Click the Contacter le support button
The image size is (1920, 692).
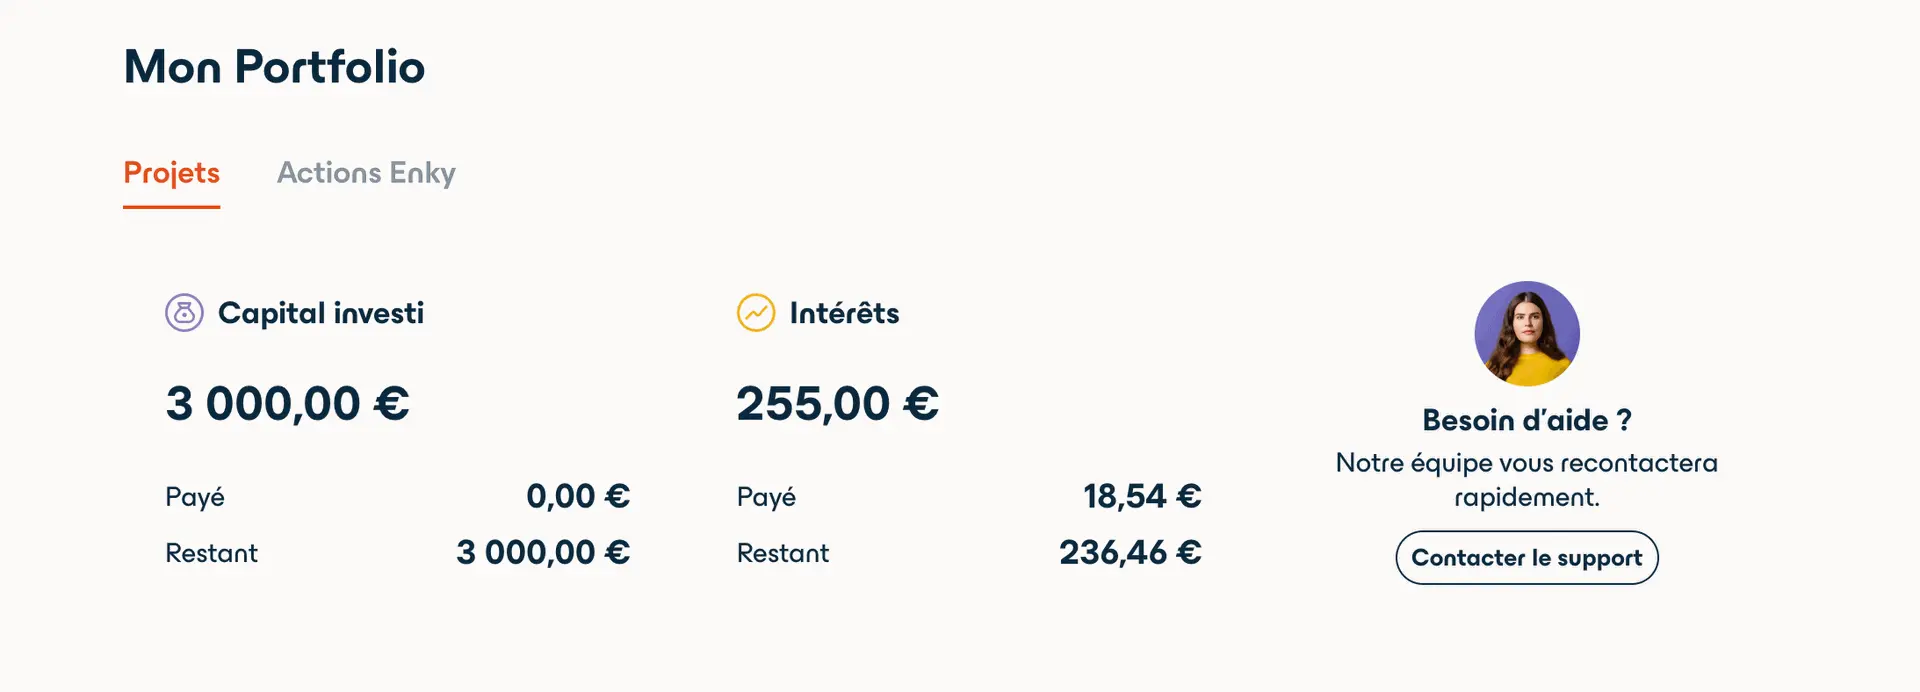click(x=1526, y=557)
